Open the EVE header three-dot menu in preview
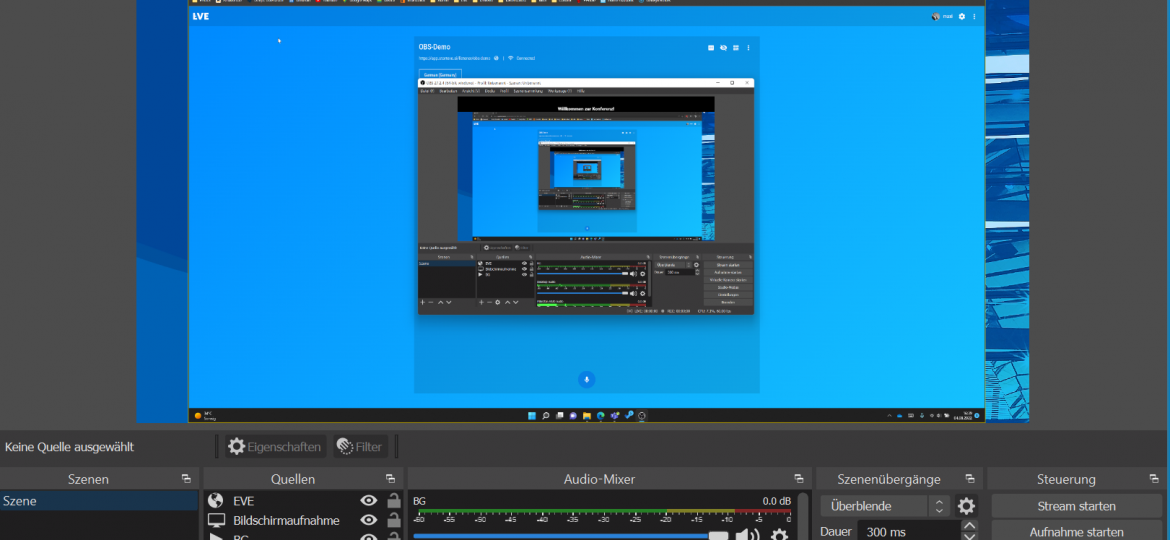Viewport: 1170px width, 540px height. tap(974, 16)
